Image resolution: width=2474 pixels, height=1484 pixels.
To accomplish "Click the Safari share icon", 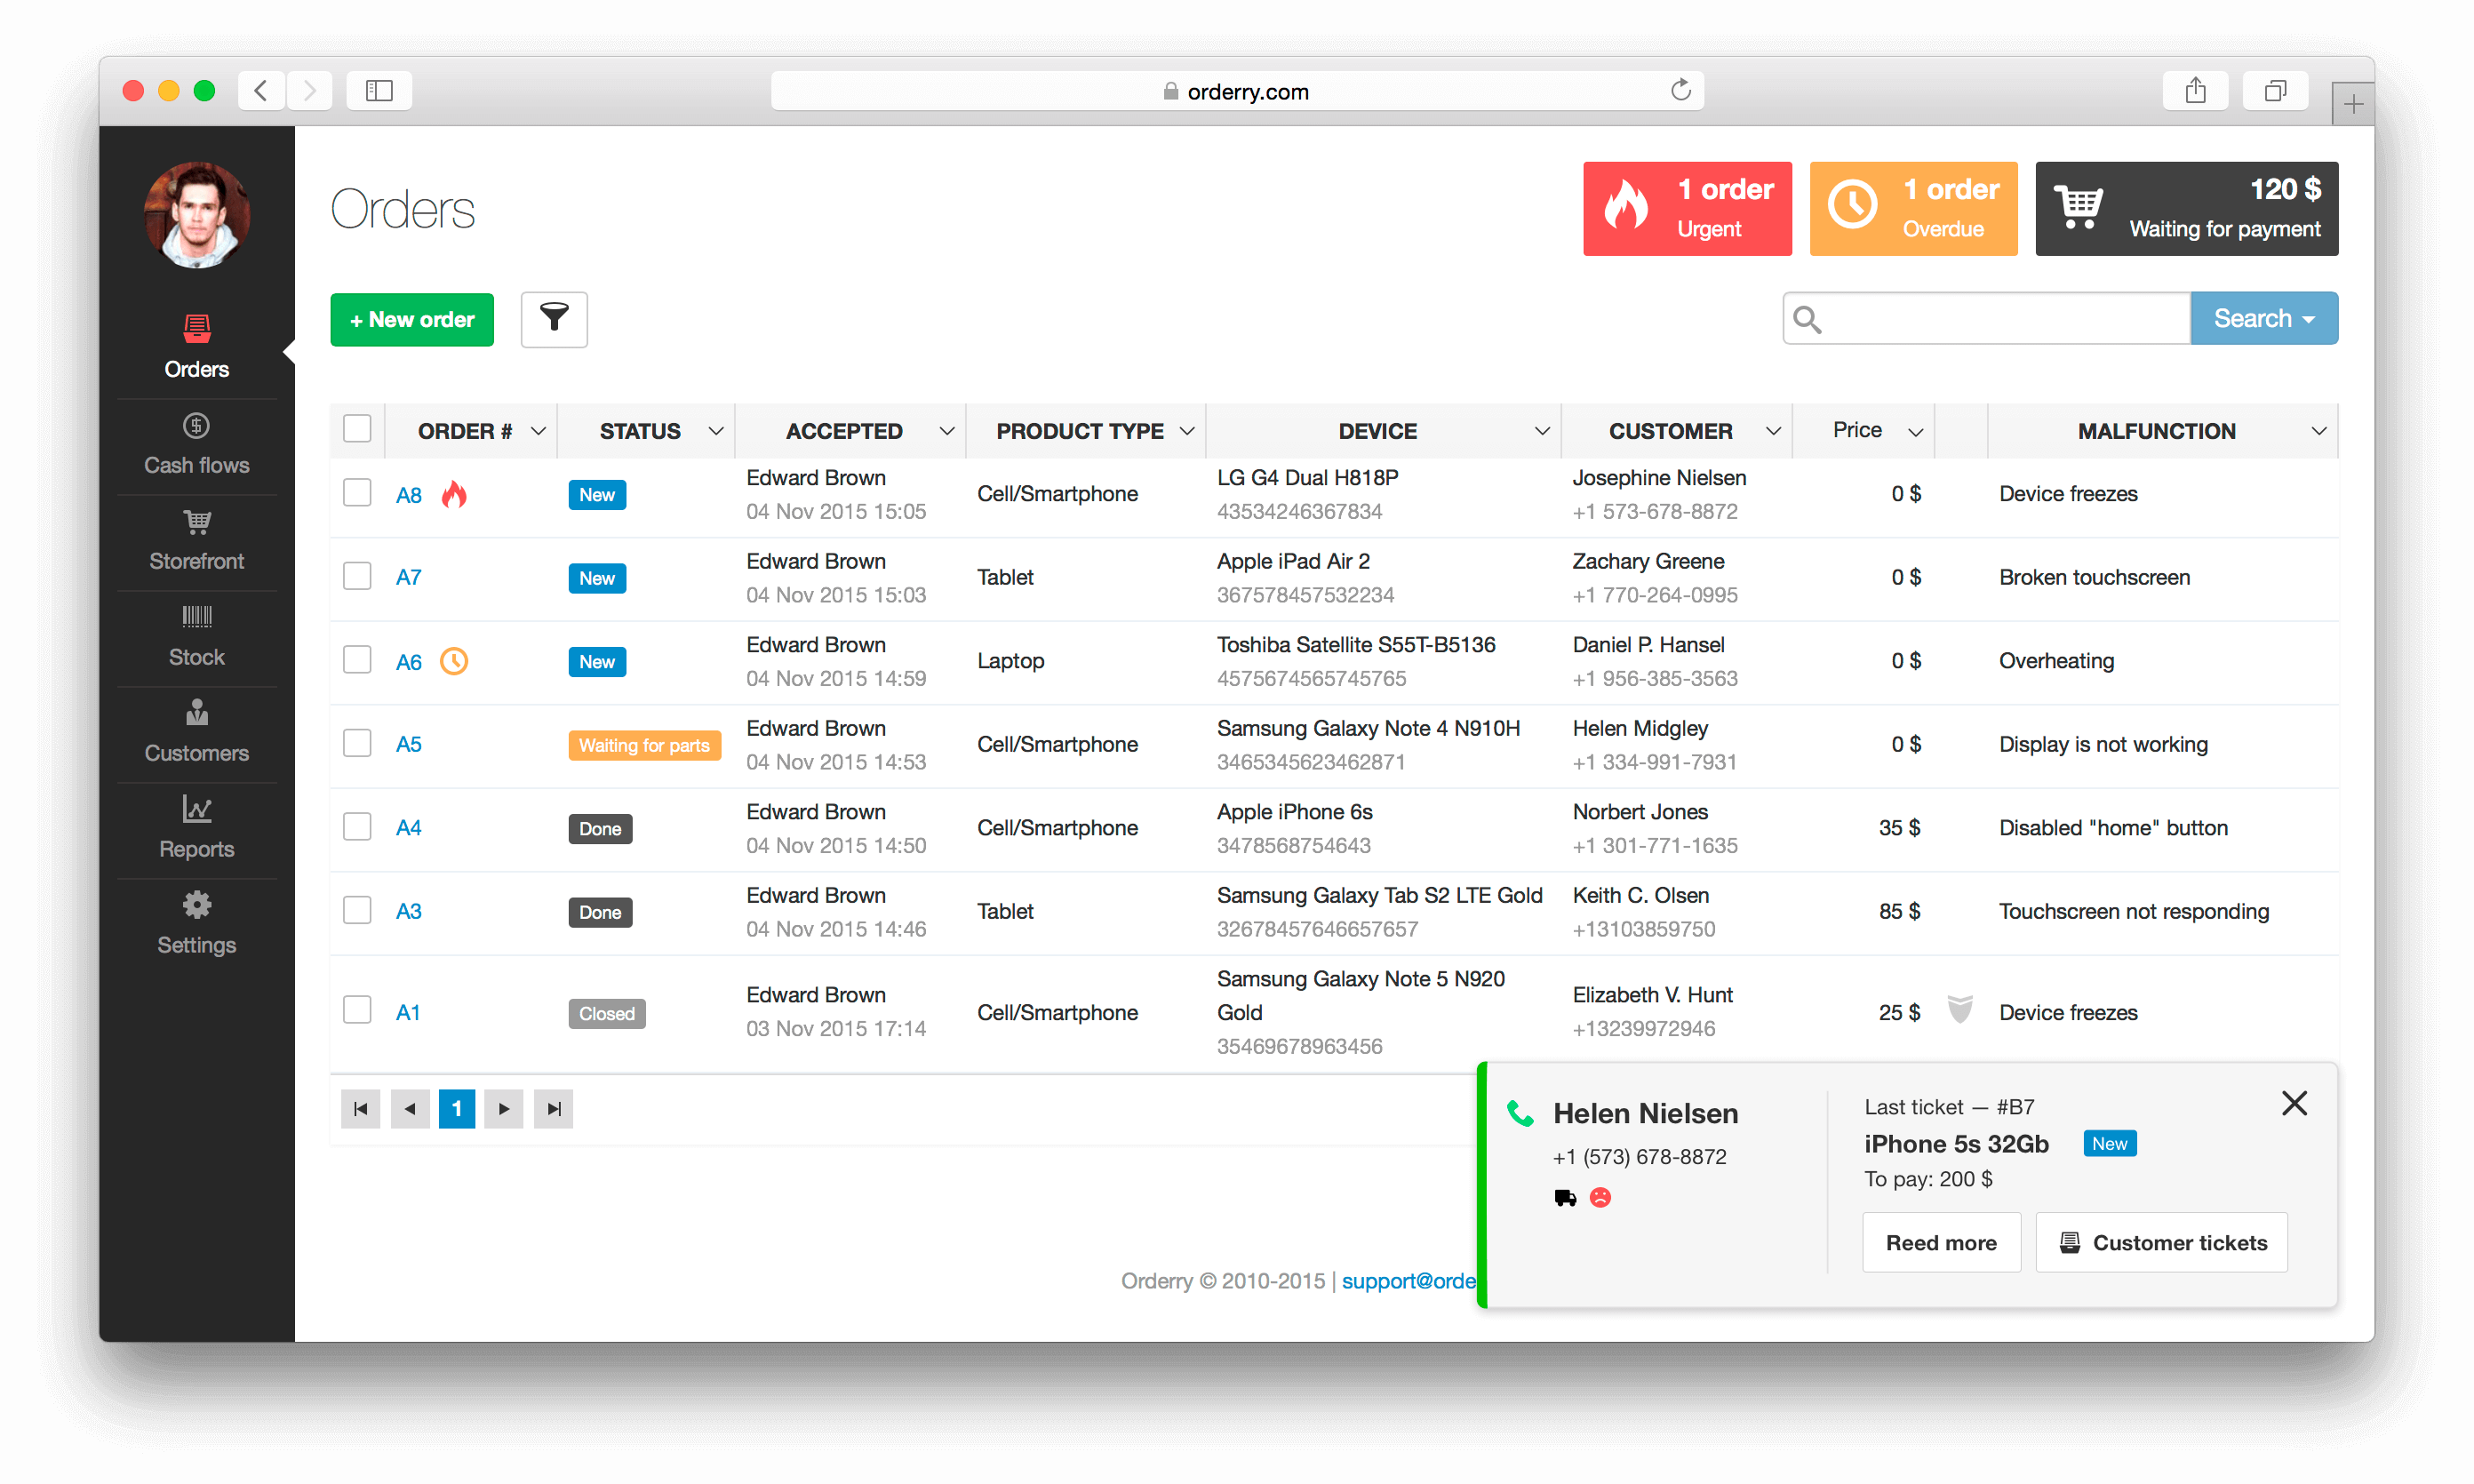I will coord(2195,91).
